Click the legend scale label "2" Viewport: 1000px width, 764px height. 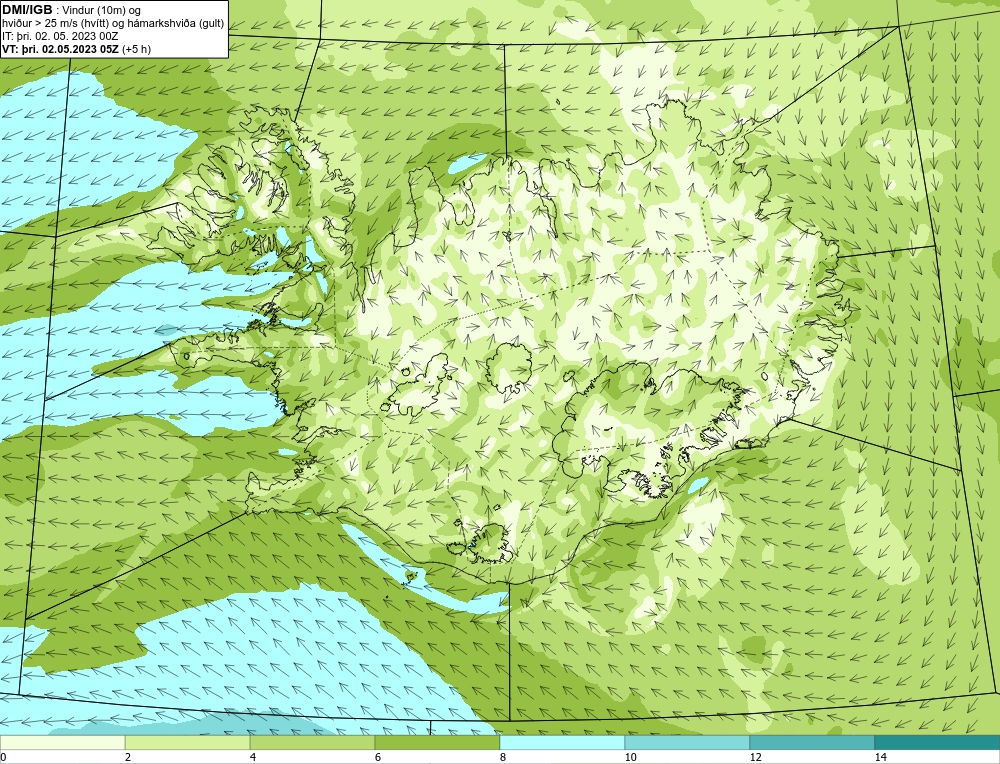[x=128, y=757]
